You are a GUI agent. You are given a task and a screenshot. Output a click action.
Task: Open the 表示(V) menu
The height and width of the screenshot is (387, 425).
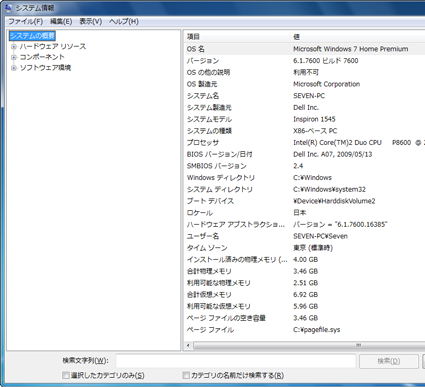[x=90, y=22]
